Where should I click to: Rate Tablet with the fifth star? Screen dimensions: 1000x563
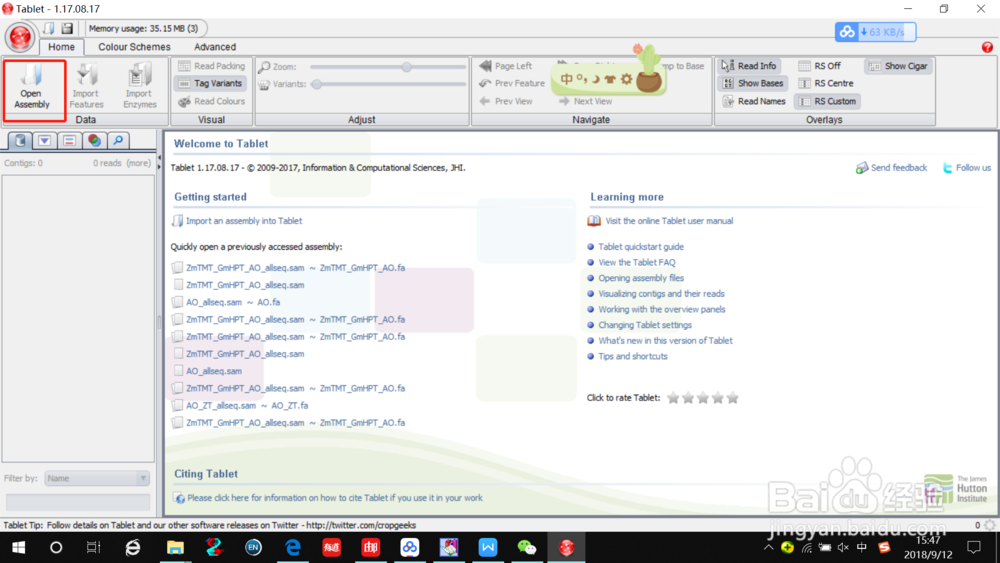[x=733, y=398]
